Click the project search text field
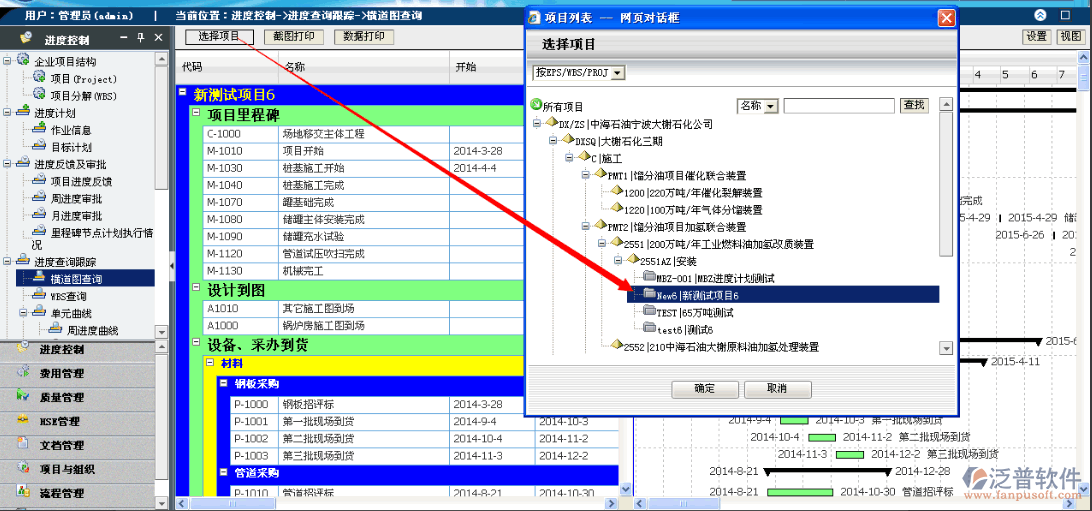 coord(838,106)
